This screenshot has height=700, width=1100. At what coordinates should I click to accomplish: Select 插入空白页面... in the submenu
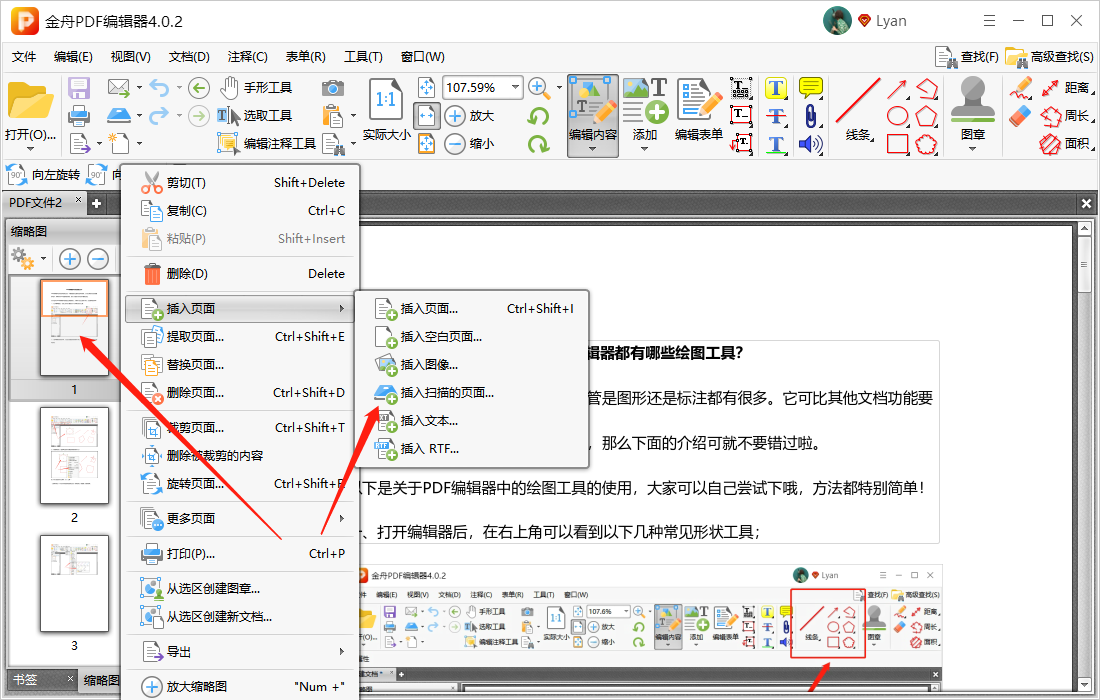(471, 337)
